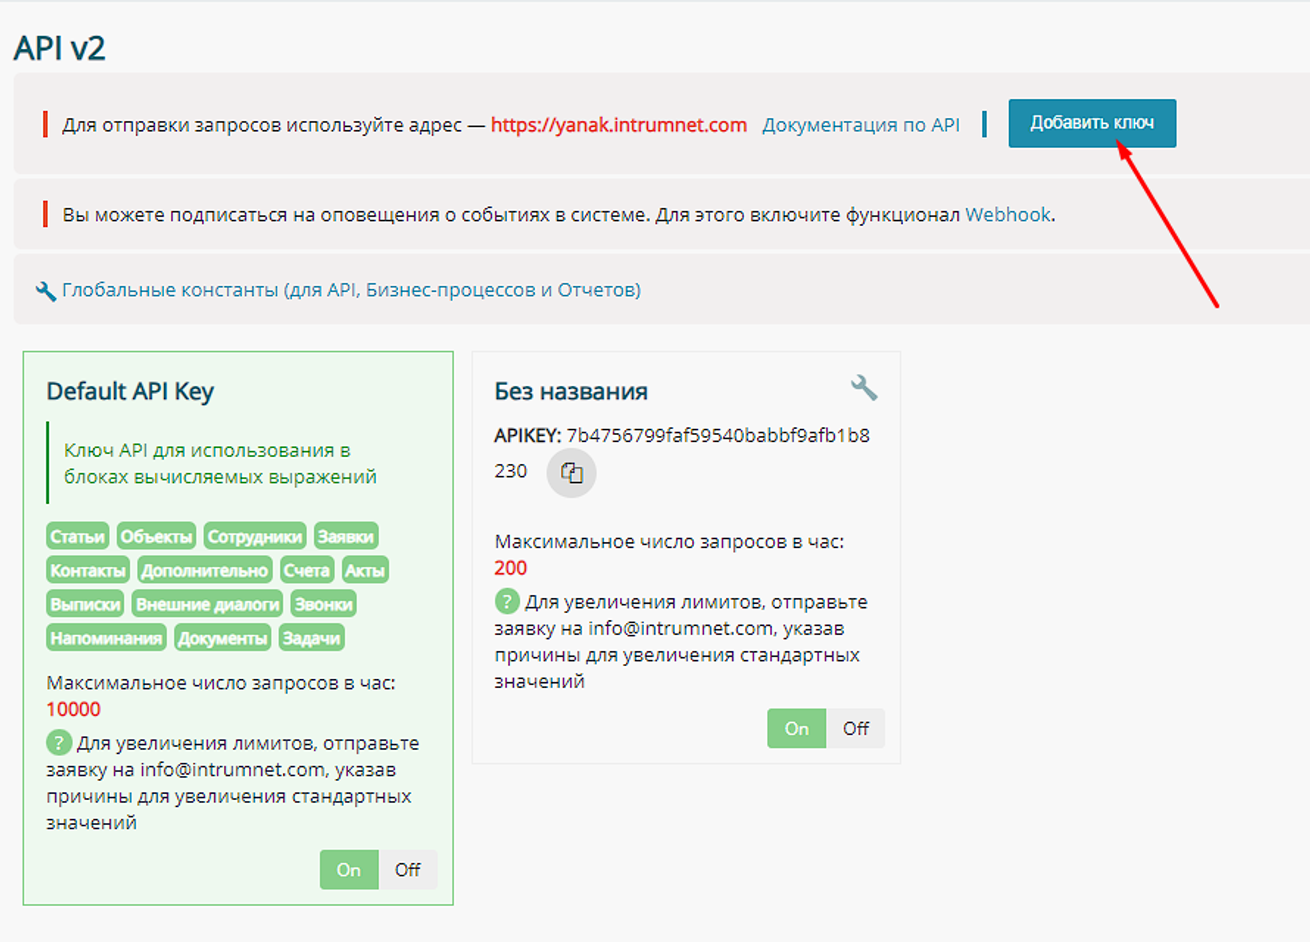This screenshot has width=1310, height=942.
Task: Switch Default API Key to Off
Action: coord(407,870)
